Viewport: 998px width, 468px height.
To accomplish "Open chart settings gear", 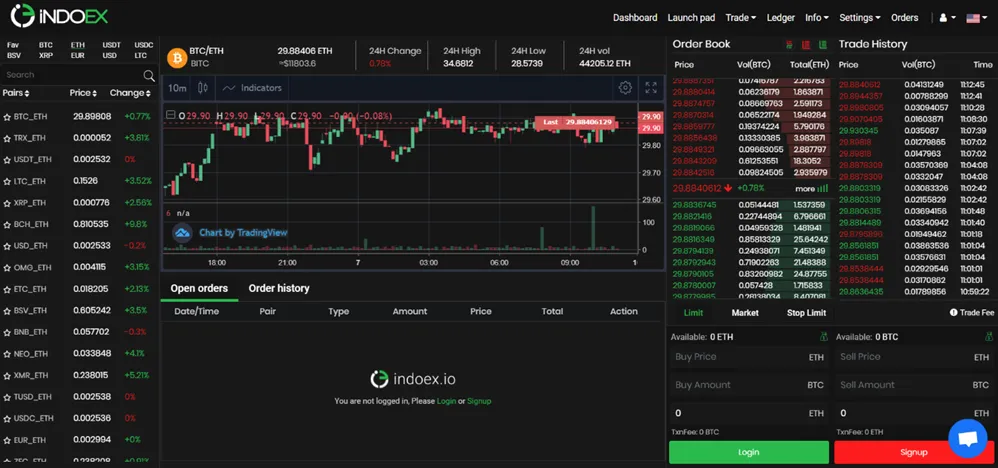I will pos(625,88).
